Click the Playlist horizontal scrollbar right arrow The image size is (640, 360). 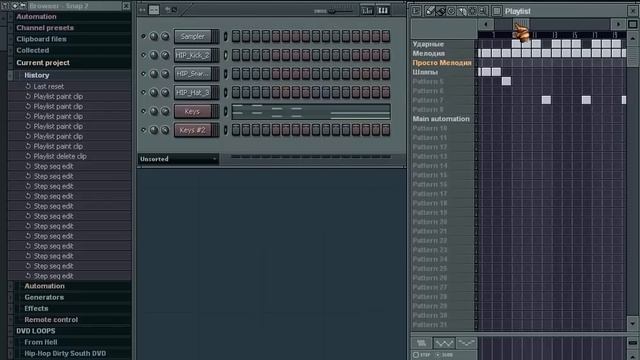[x=618, y=24]
